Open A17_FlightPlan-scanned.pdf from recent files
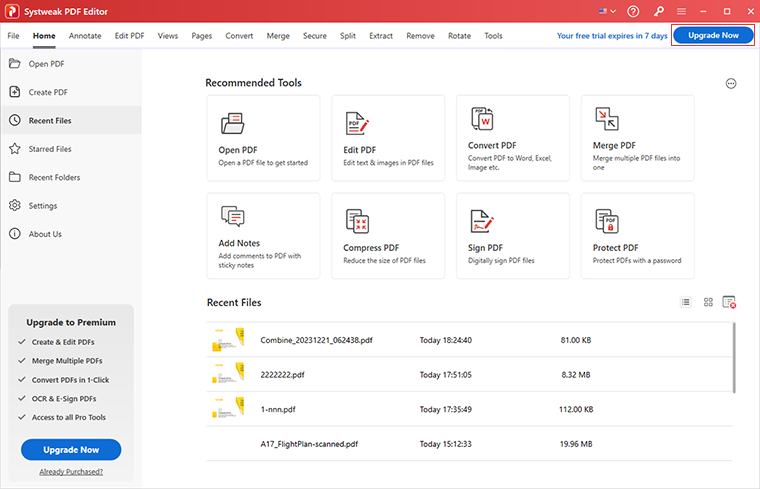 coord(469,444)
